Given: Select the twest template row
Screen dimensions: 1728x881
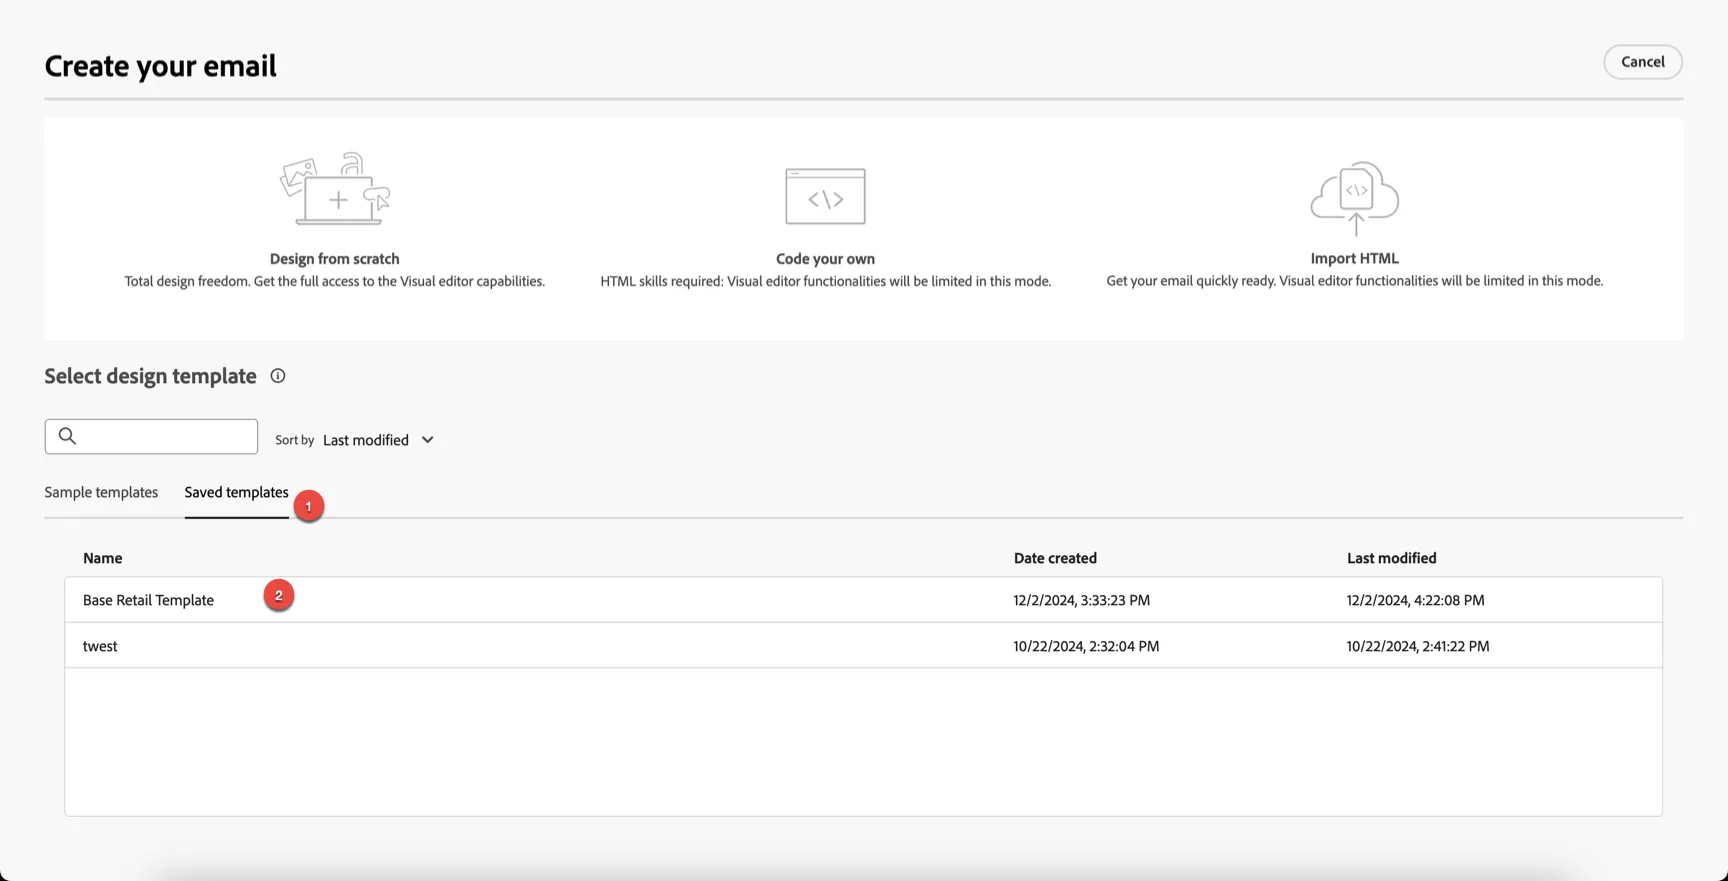Looking at the screenshot, I should (x=863, y=646).
